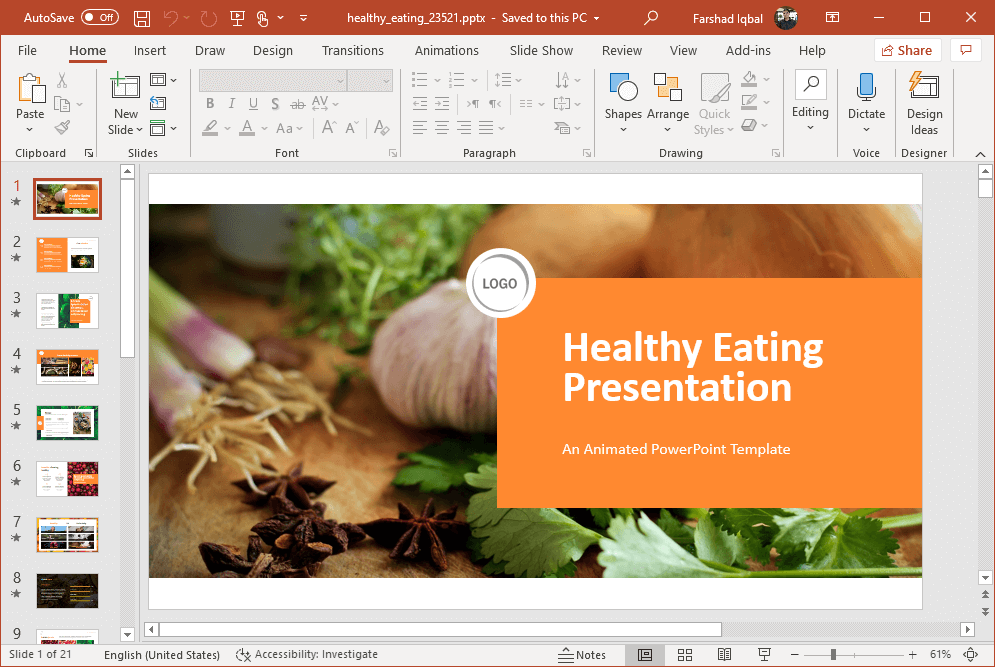Fit slide to current window
The height and width of the screenshot is (667, 995).
point(969,654)
